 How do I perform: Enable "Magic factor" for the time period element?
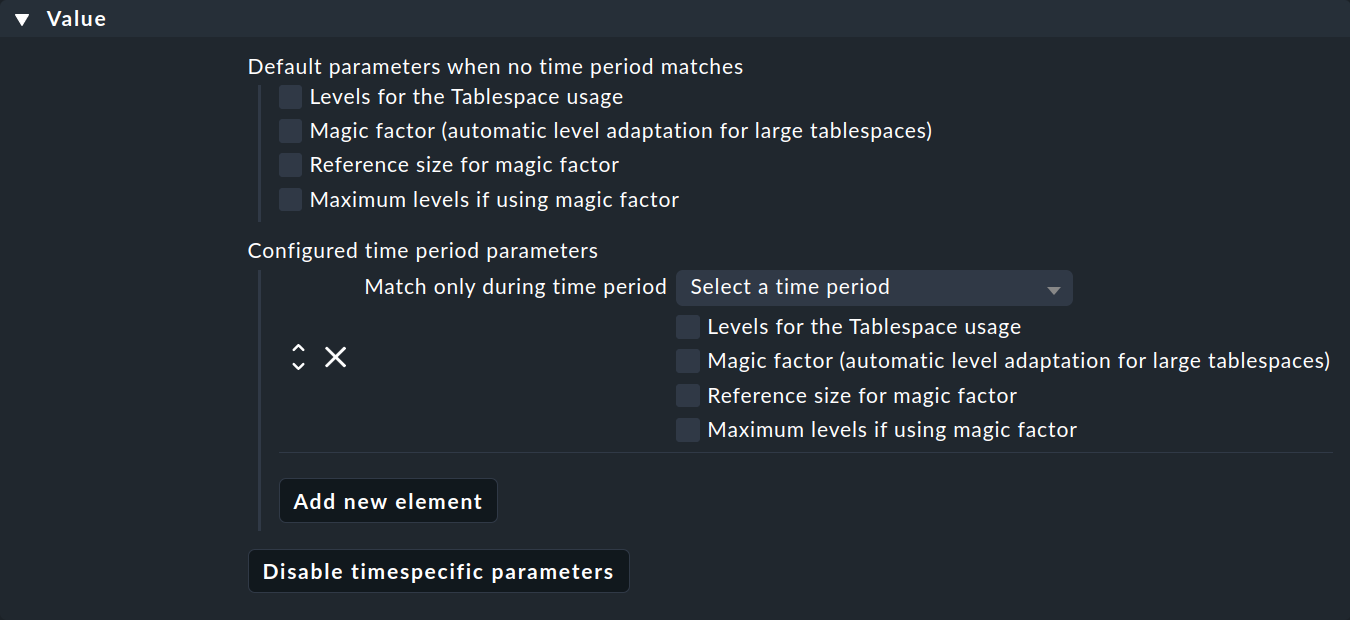pos(687,360)
